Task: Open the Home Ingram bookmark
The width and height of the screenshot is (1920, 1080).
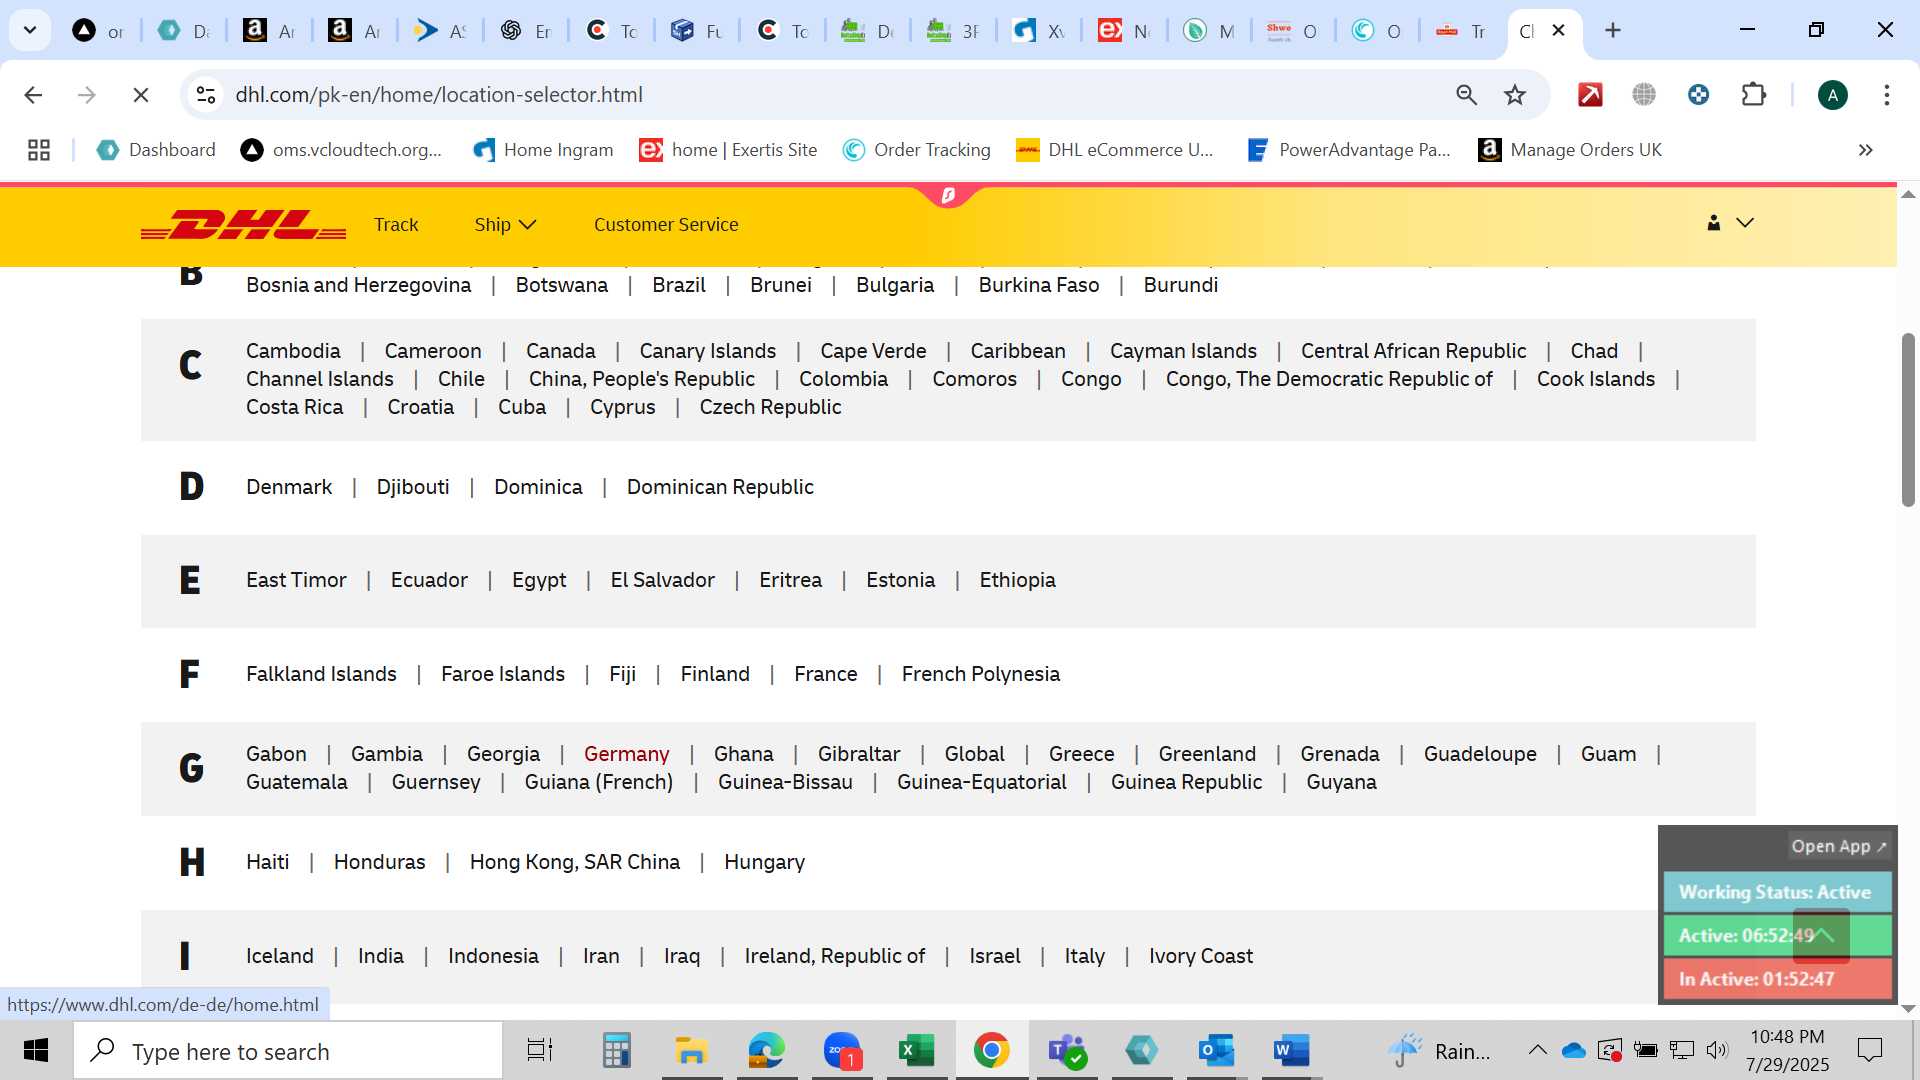Action: [544, 150]
